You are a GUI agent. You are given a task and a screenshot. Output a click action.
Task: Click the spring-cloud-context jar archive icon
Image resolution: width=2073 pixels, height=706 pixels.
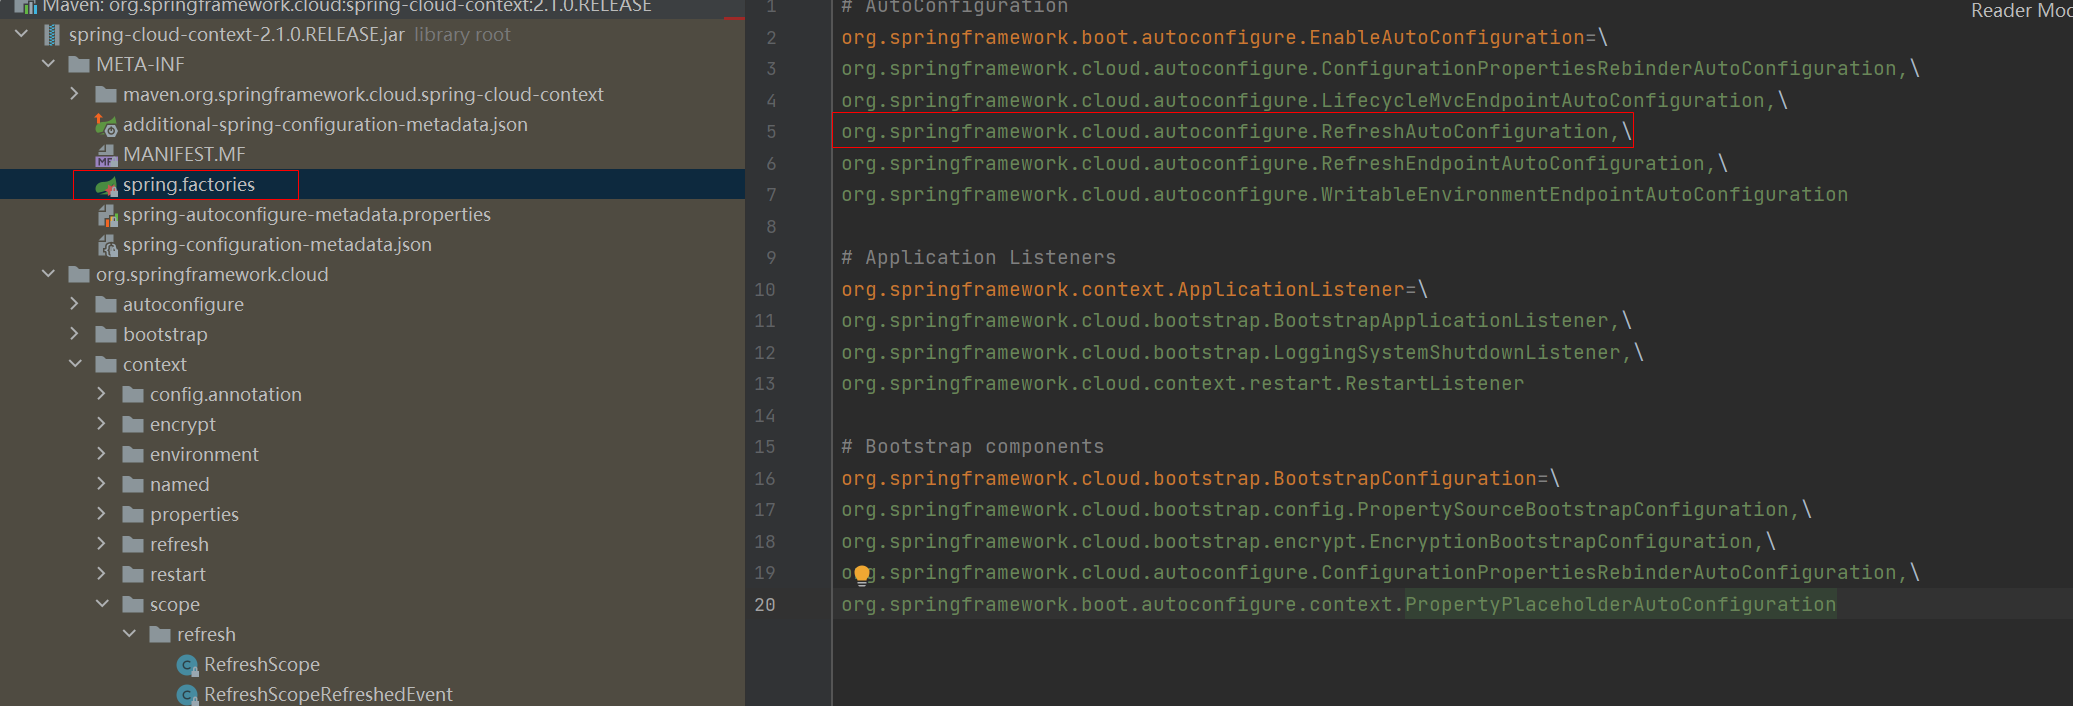coord(52,35)
